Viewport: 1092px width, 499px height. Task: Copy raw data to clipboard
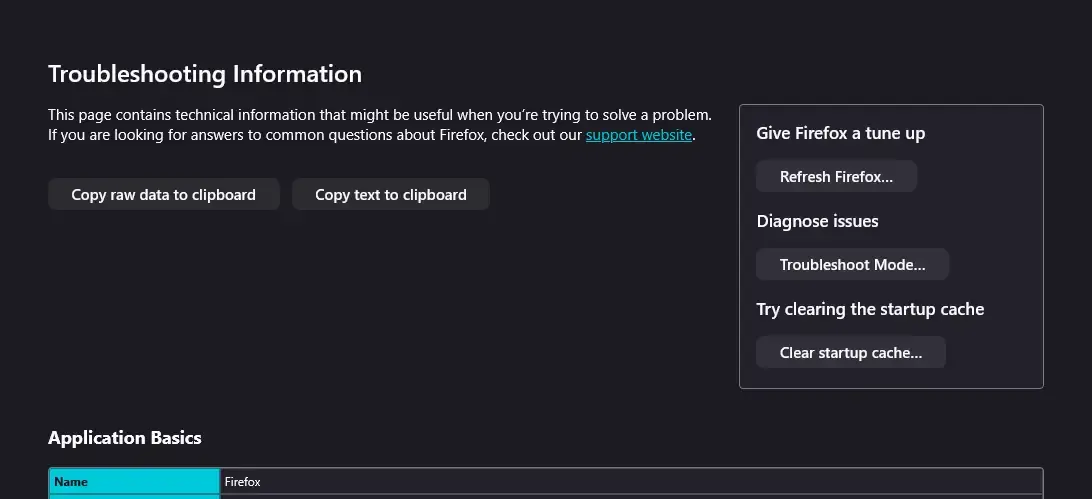pyautogui.click(x=164, y=194)
